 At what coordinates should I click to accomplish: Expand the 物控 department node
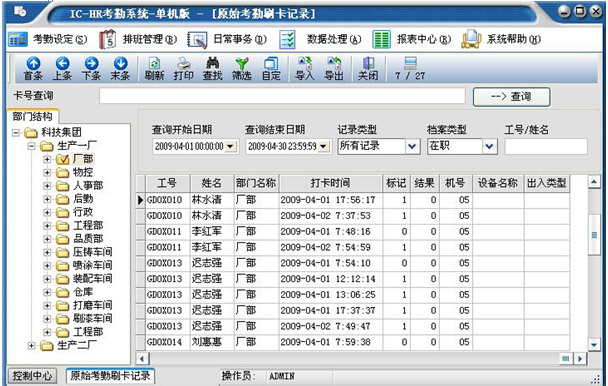point(47,172)
